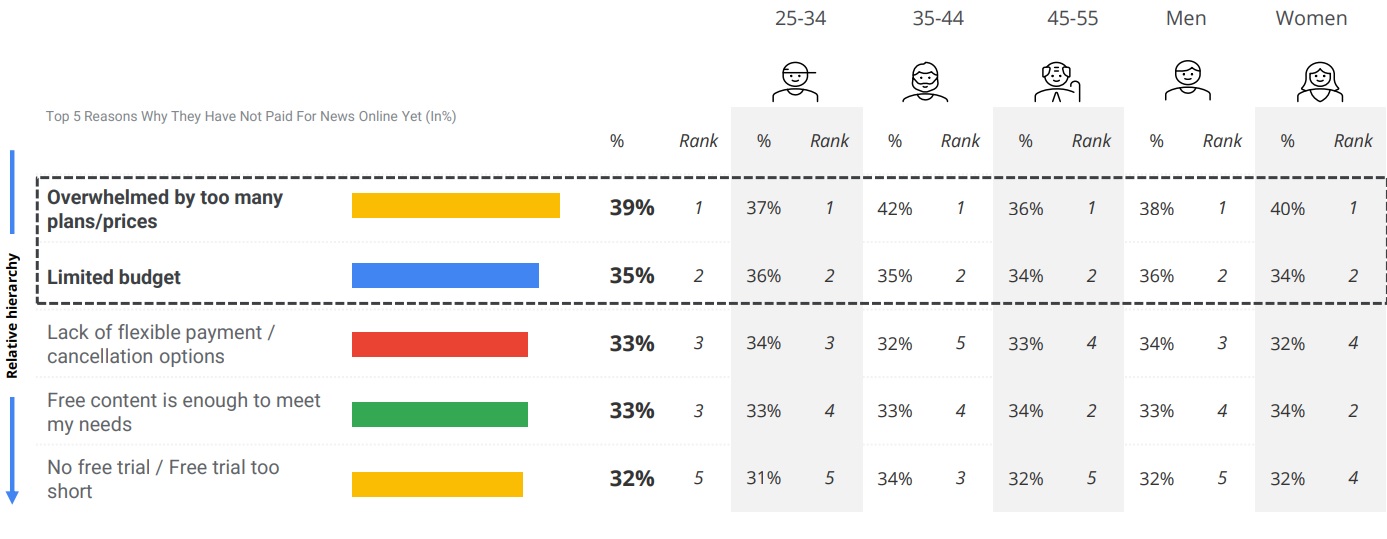Click the Top 5 Reasons chart title
The width and height of the screenshot is (1387, 539).
point(251,116)
